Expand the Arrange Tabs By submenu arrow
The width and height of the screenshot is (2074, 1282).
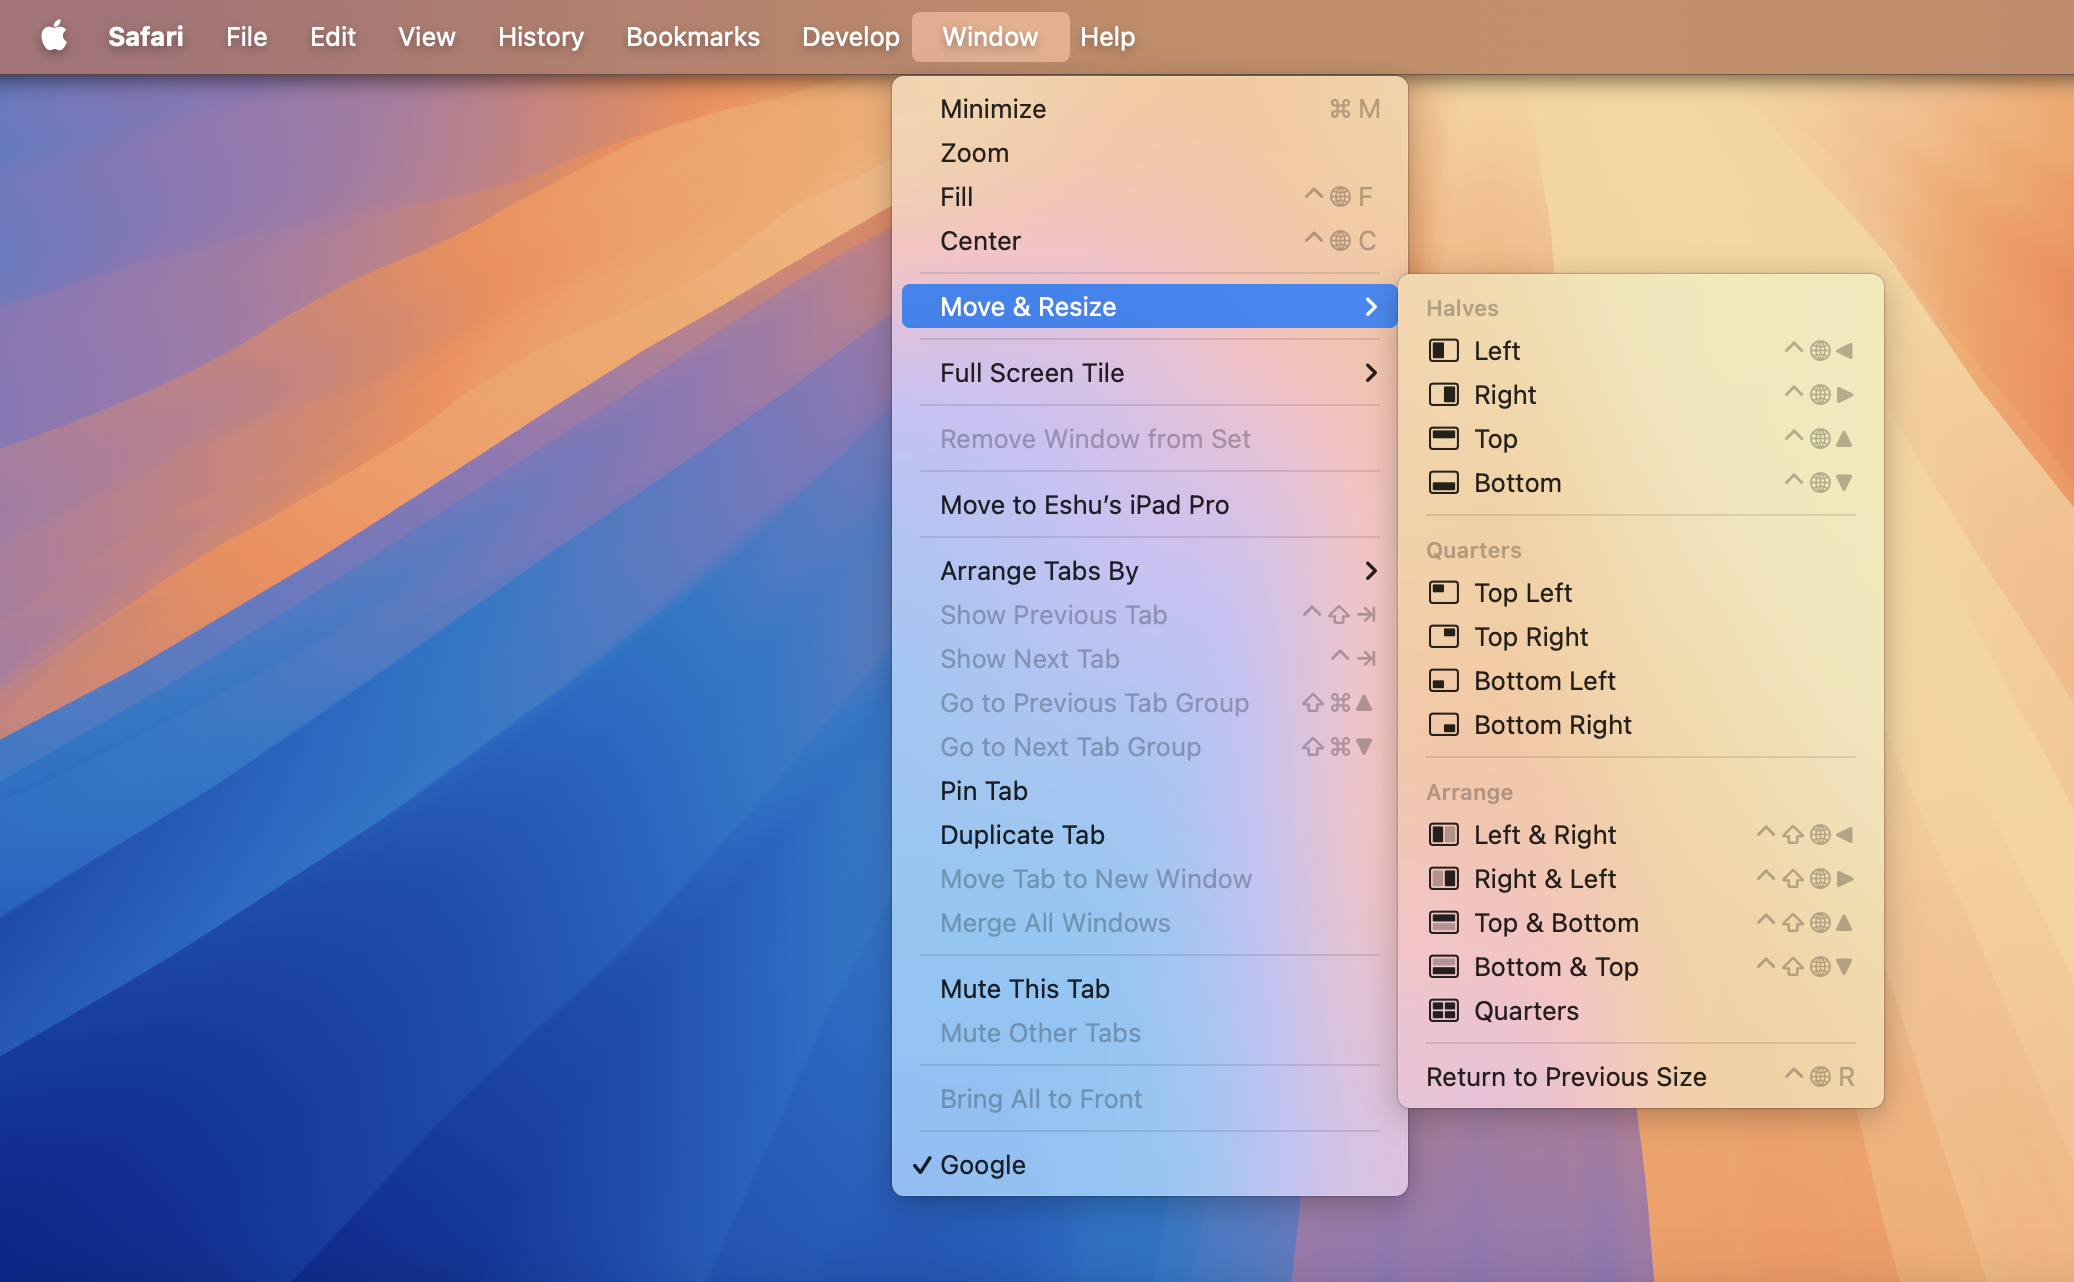tap(1371, 571)
